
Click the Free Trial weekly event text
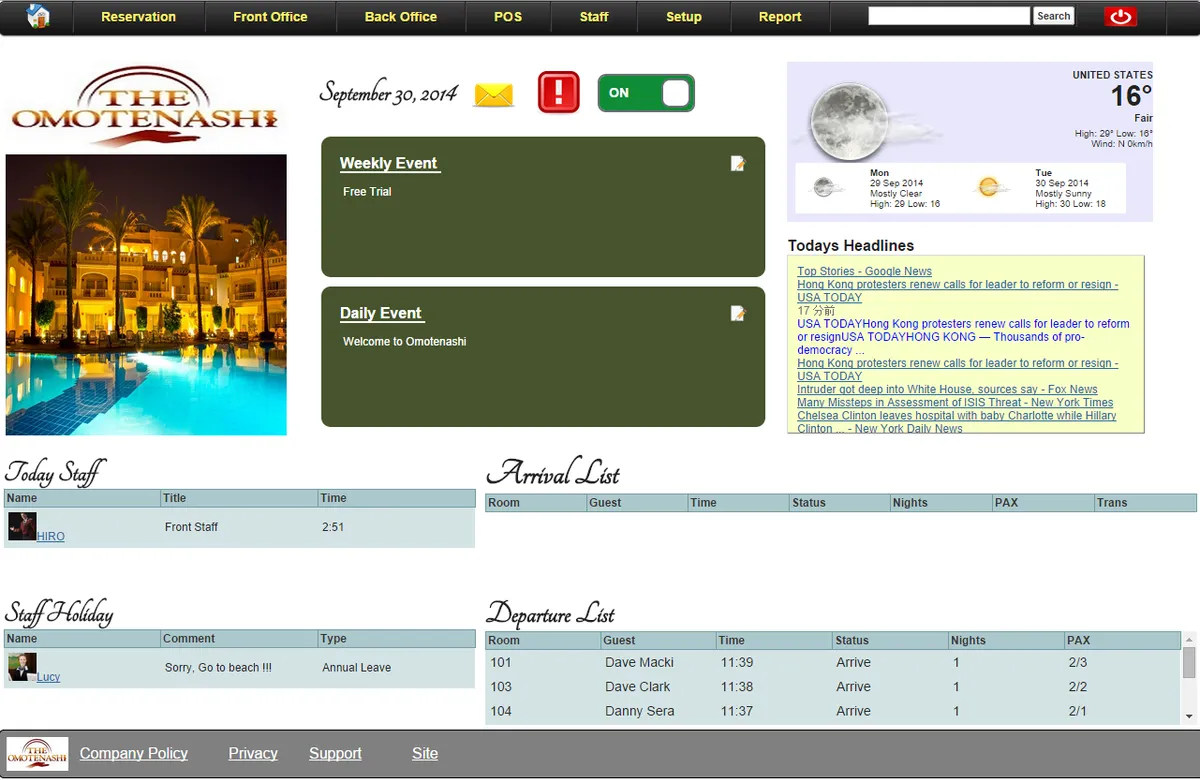click(367, 192)
